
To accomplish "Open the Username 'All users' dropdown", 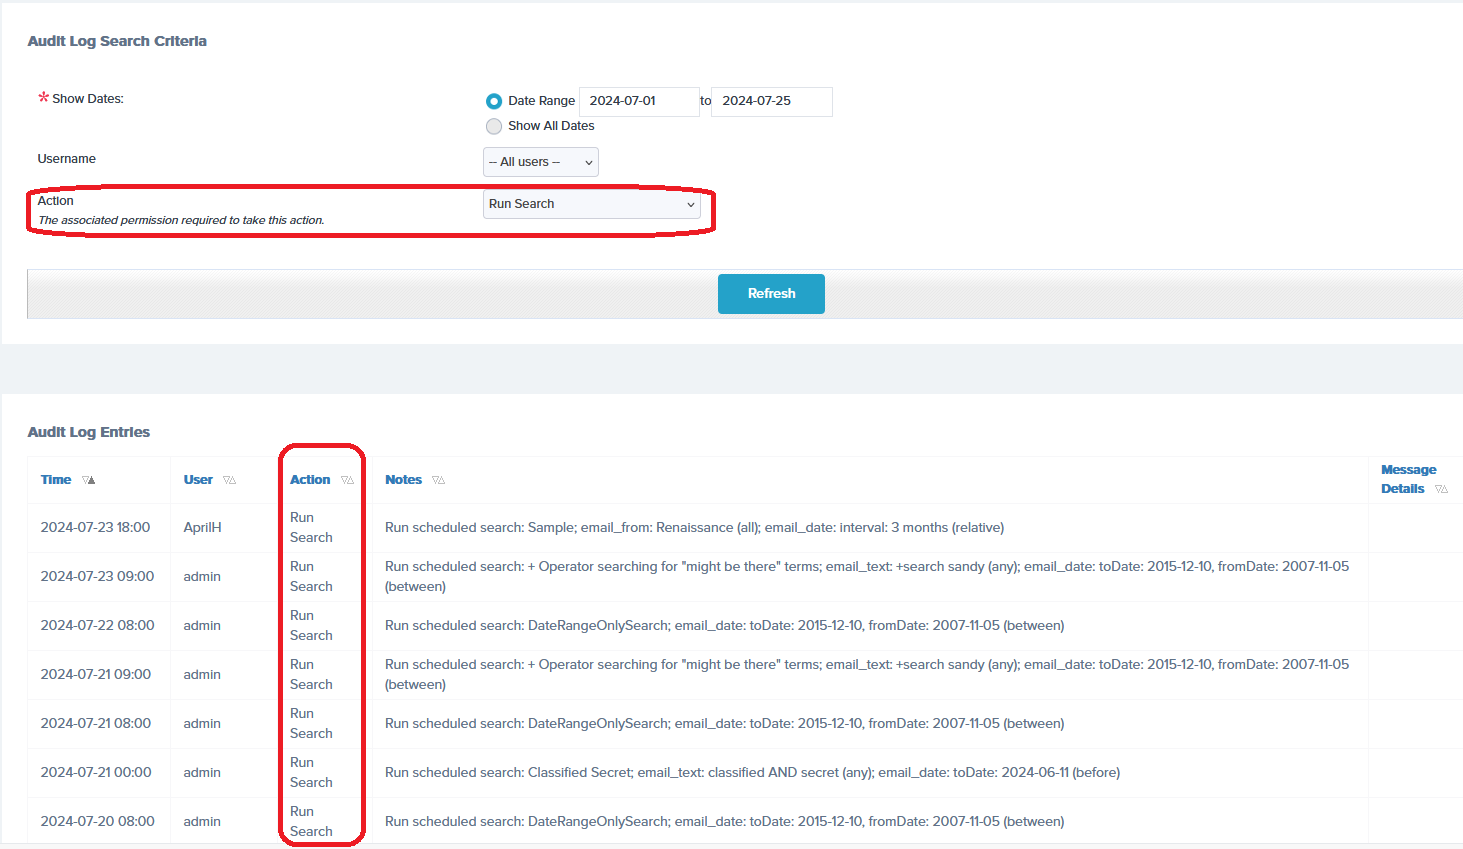I will coord(540,162).
